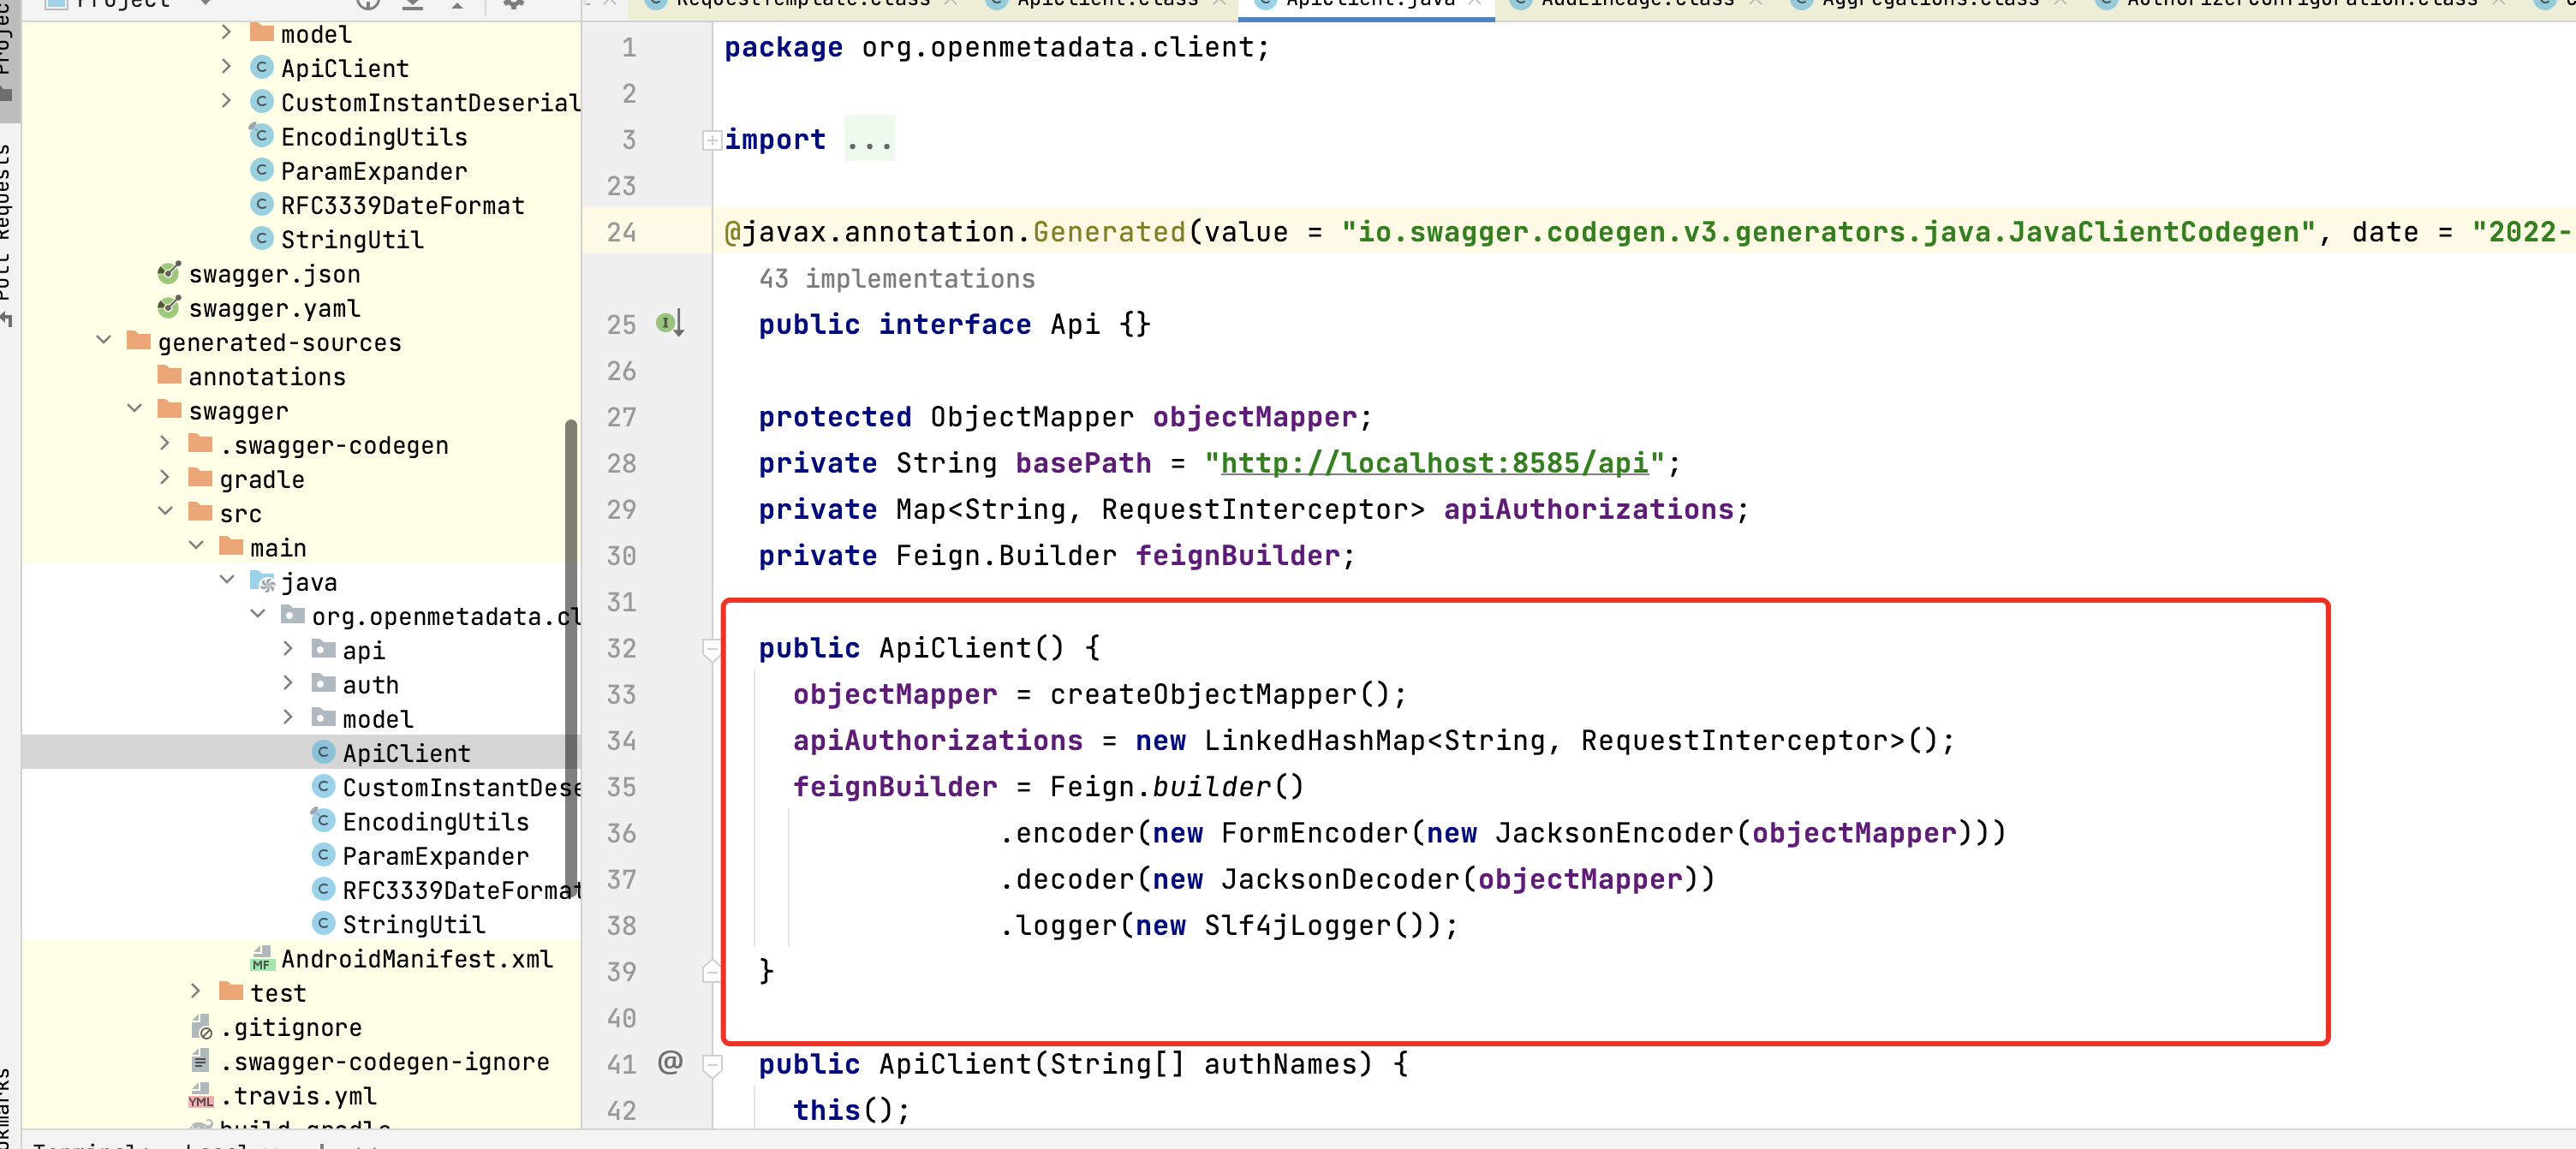Click line number 28 in the gutter
Screen dimensions: 2576x1149
click(x=621, y=463)
